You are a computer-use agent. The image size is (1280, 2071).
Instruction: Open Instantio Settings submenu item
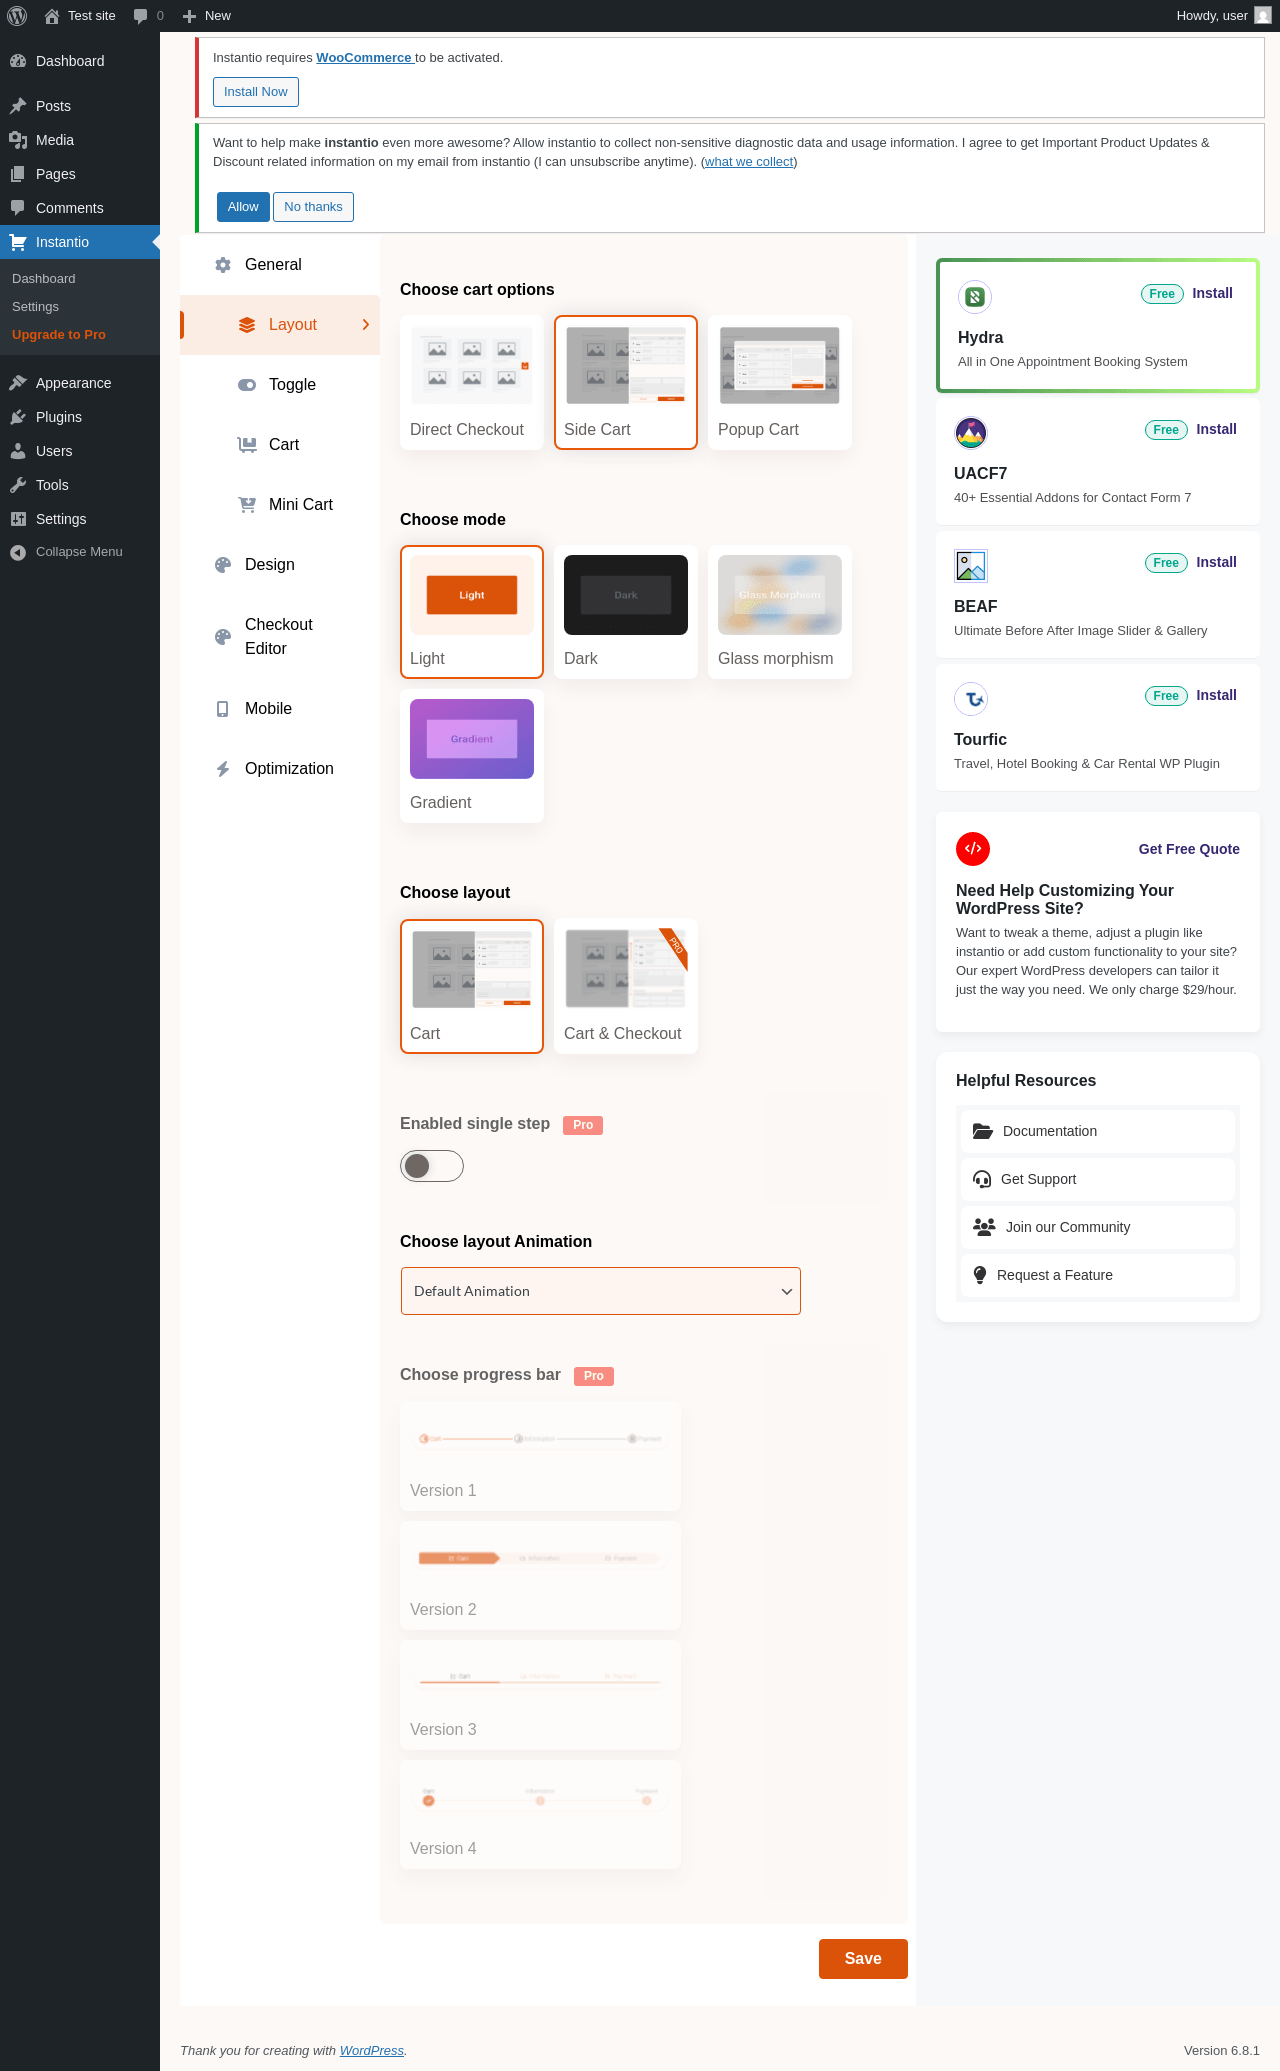click(x=36, y=307)
